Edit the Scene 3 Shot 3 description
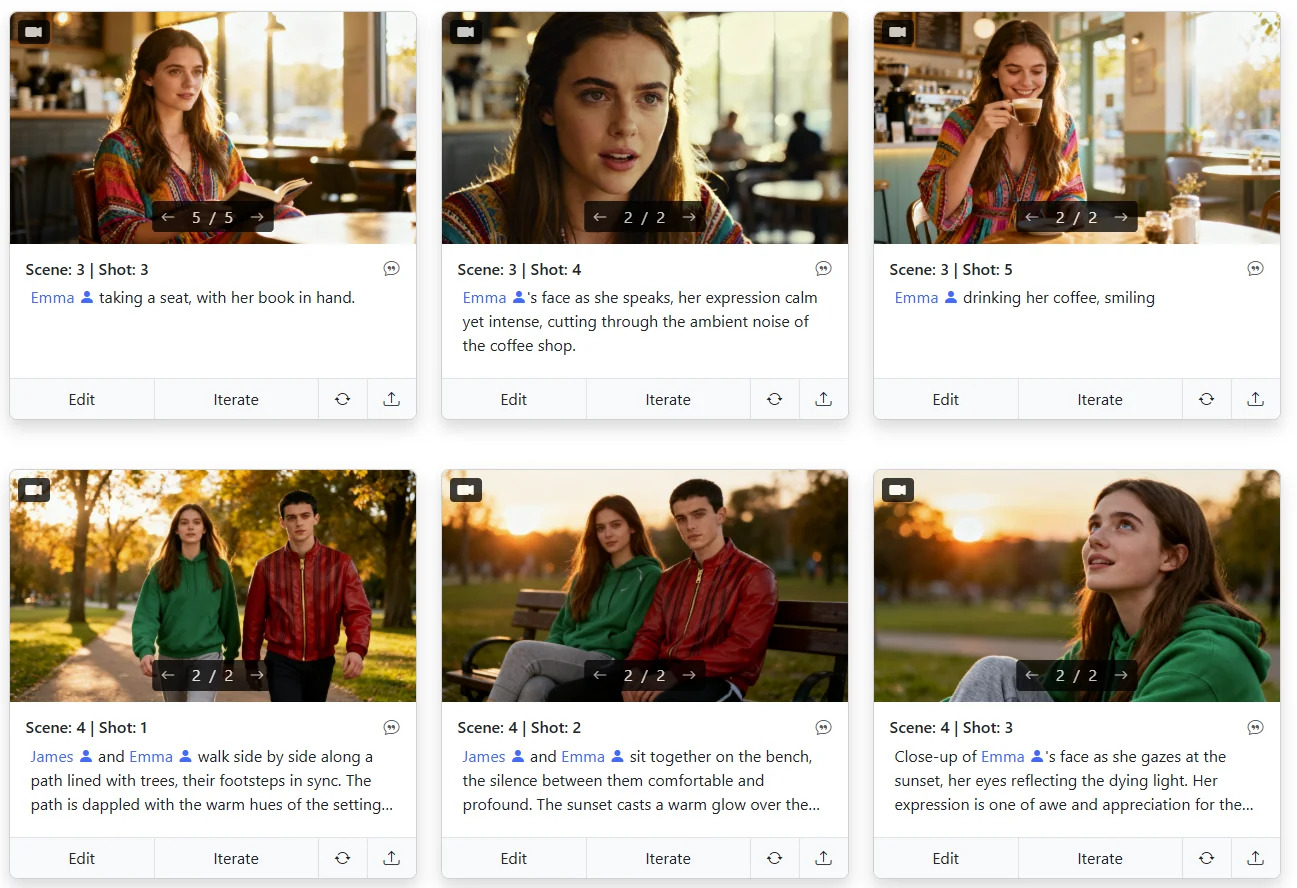 pos(81,399)
